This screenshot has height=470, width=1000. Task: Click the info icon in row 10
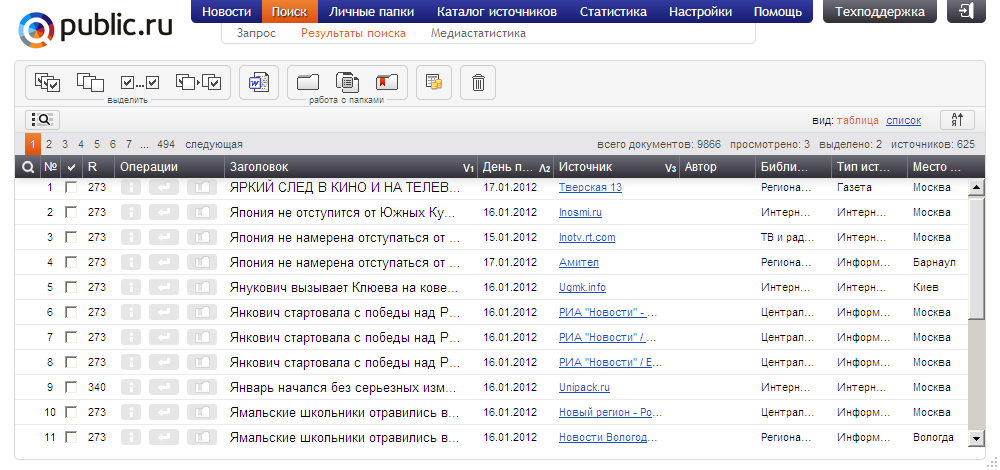point(131,413)
